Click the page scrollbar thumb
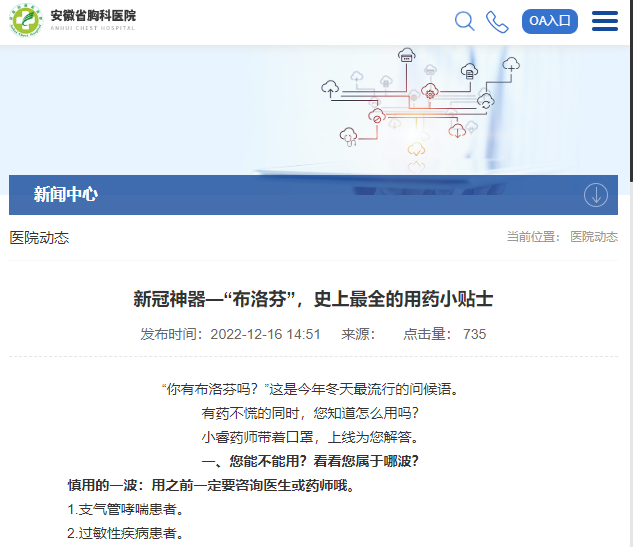 (631, 91)
